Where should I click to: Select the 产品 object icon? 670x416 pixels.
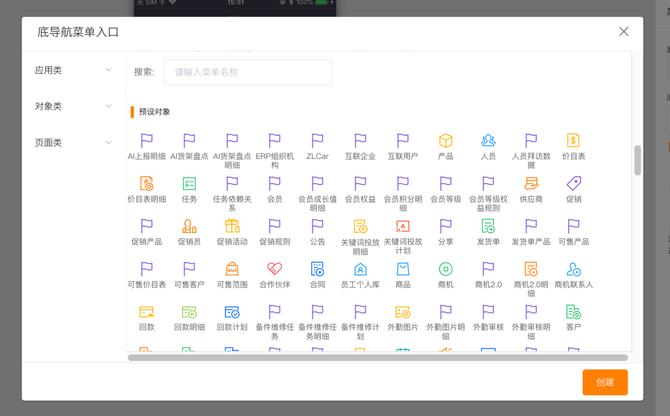coord(446,141)
